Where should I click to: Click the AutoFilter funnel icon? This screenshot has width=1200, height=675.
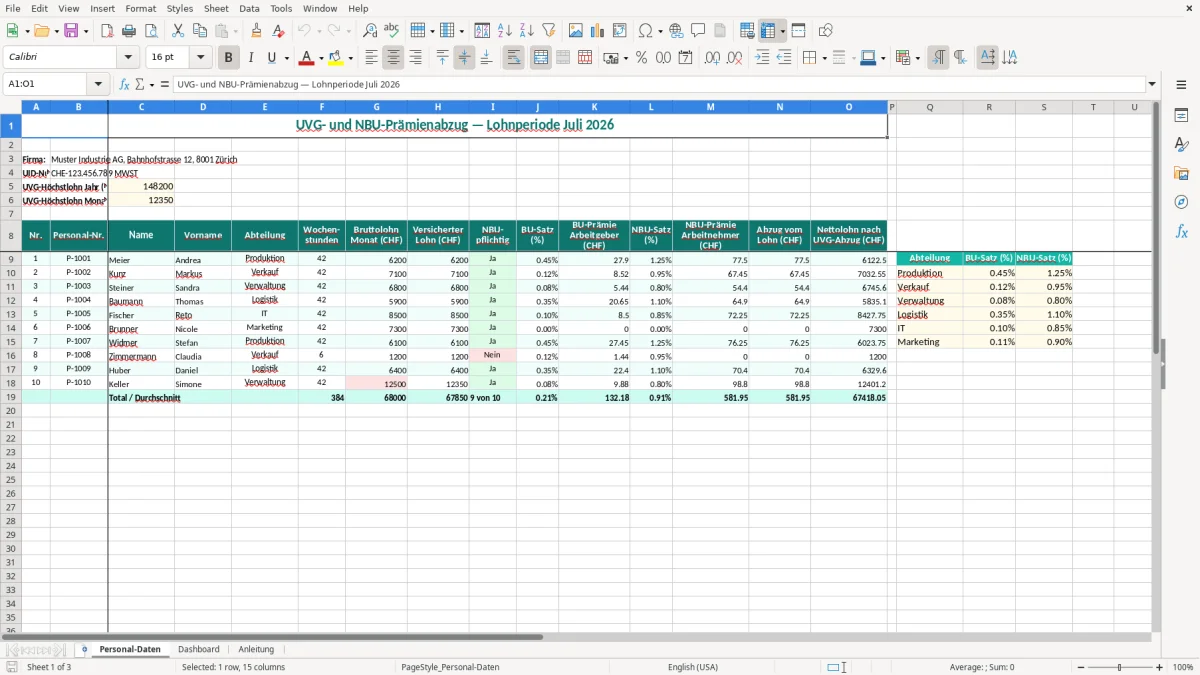point(548,31)
